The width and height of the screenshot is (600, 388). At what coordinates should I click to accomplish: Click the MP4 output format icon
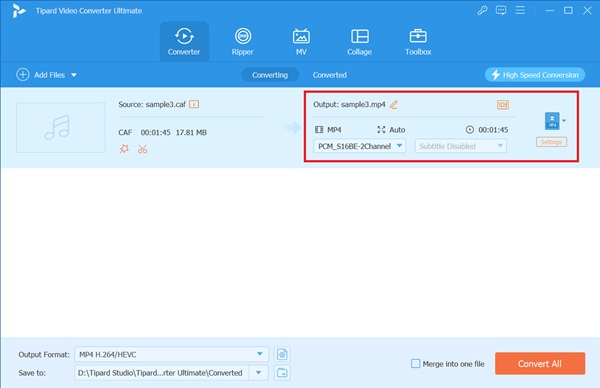click(x=552, y=121)
